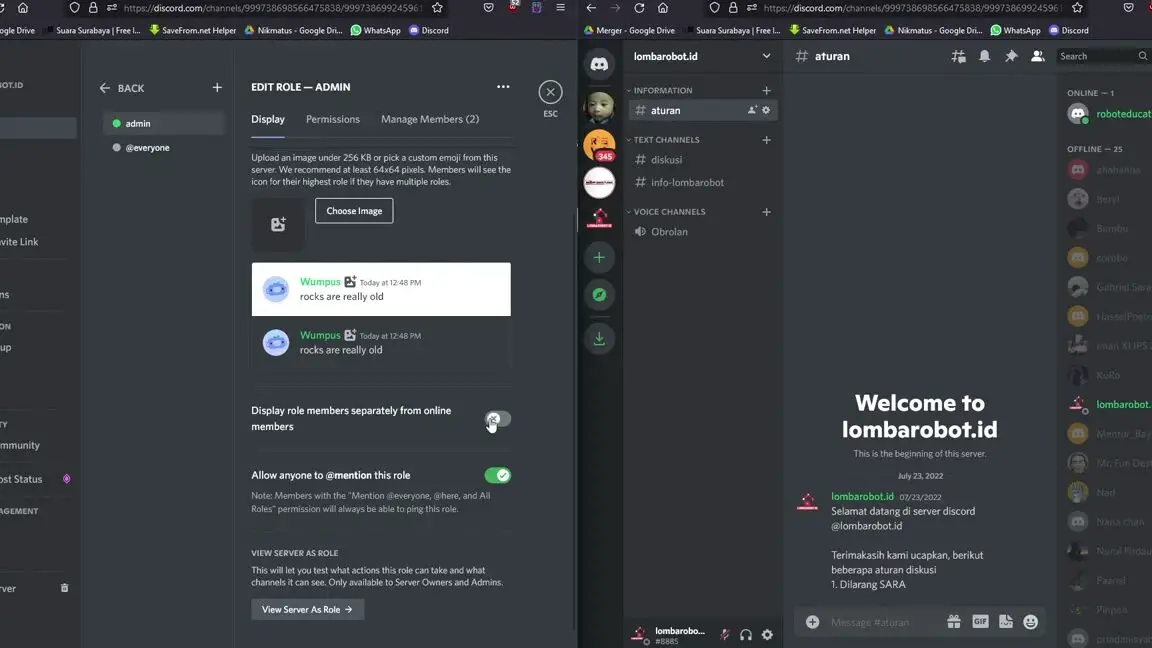This screenshot has width=1152, height=648.
Task: Click home icon in right browser toolbar
Action: pyautogui.click(x=663, y=8)
